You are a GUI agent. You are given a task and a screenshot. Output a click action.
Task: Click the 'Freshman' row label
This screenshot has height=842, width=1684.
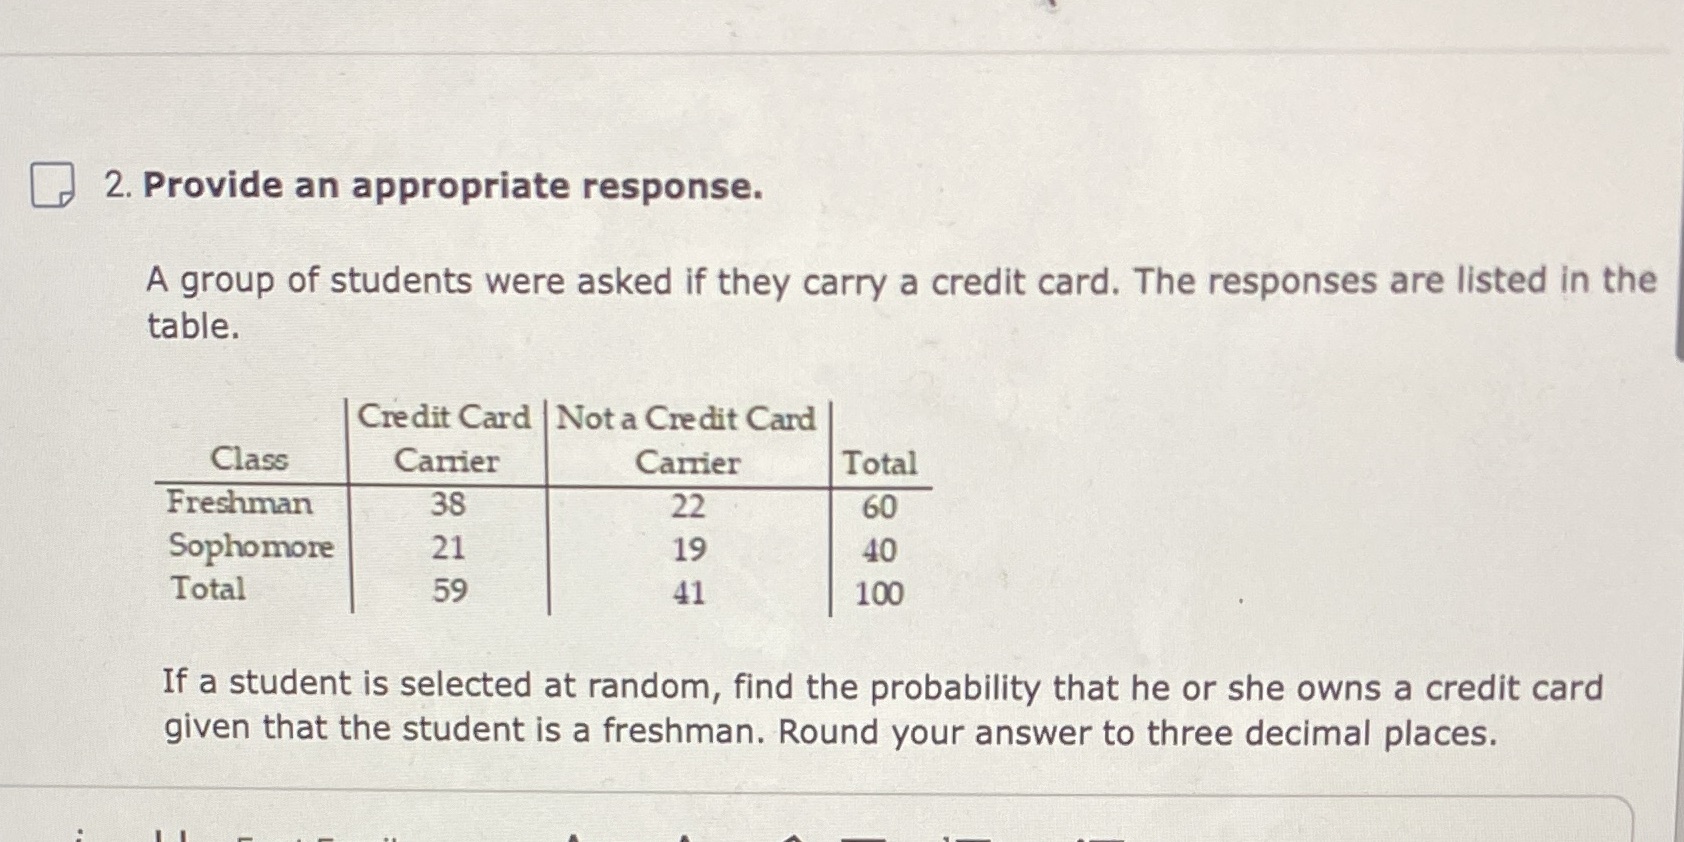(x=239, y=502)
